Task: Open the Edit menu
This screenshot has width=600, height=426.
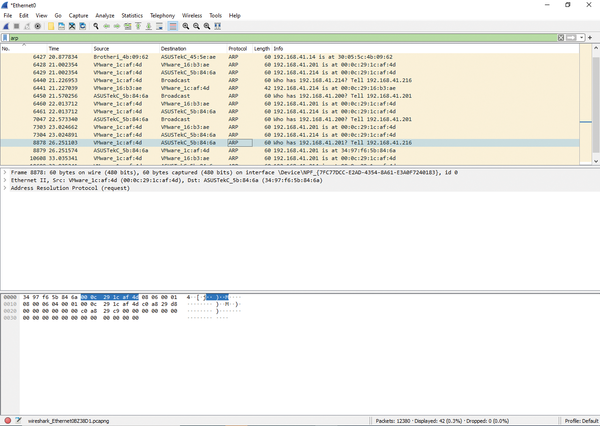Action: [x=24, y=16]
